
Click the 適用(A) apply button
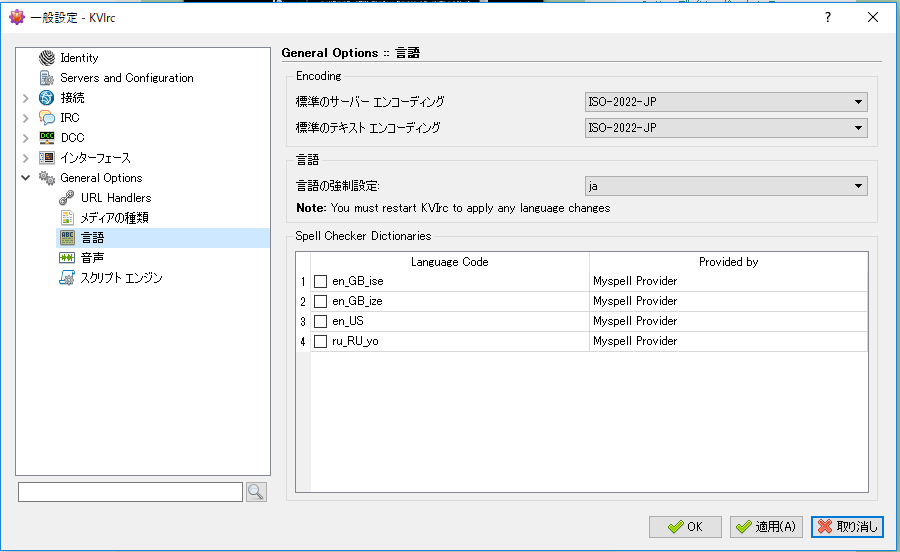(766, 527)
